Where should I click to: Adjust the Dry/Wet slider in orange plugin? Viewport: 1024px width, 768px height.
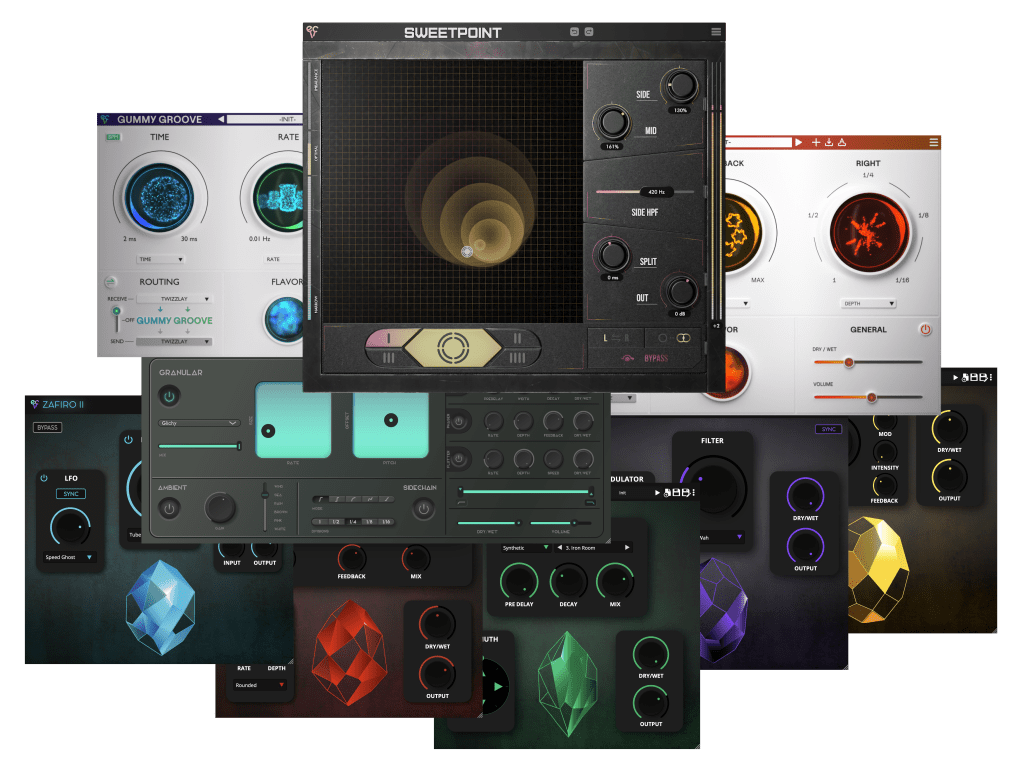tap(867, 362)
